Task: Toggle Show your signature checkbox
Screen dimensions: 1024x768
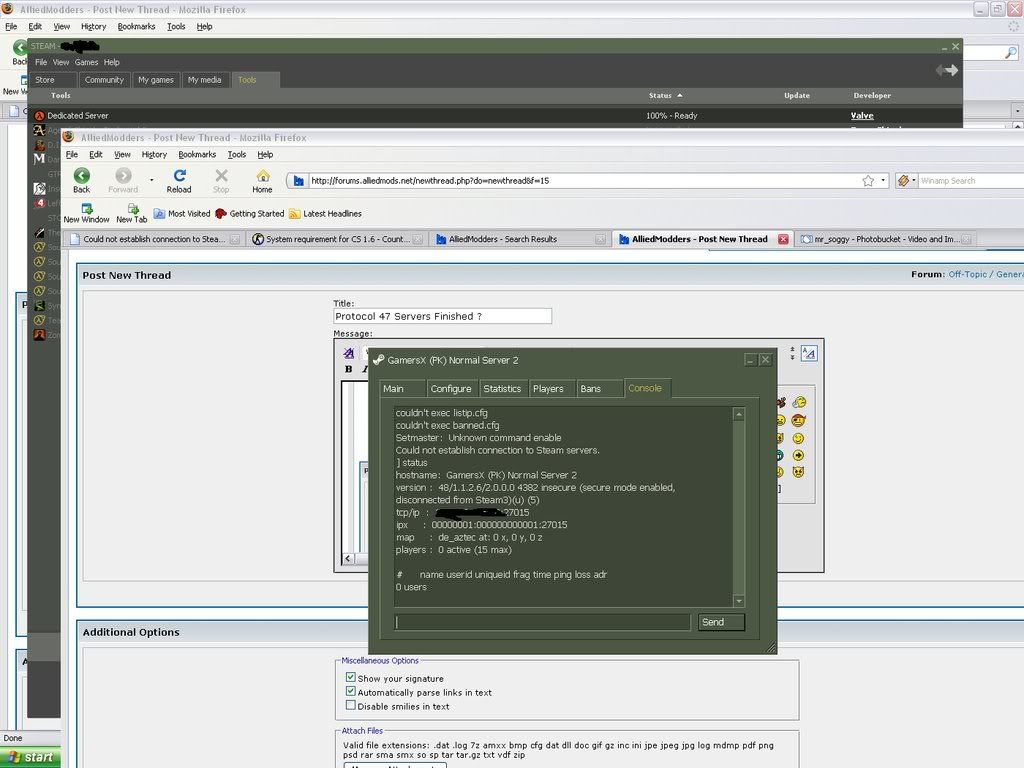Action: pos(351,677)
